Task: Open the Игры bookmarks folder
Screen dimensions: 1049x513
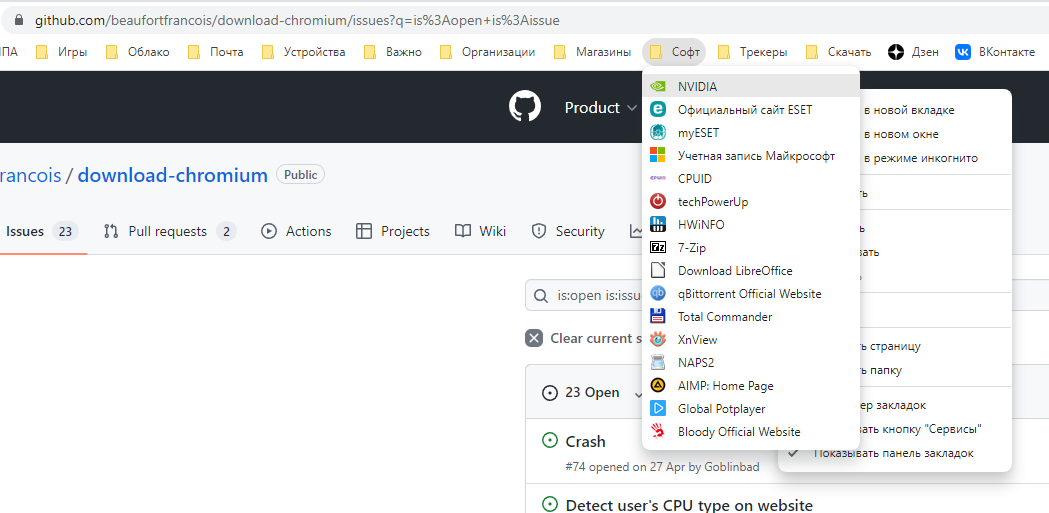Action: click(x=62, y=52)
